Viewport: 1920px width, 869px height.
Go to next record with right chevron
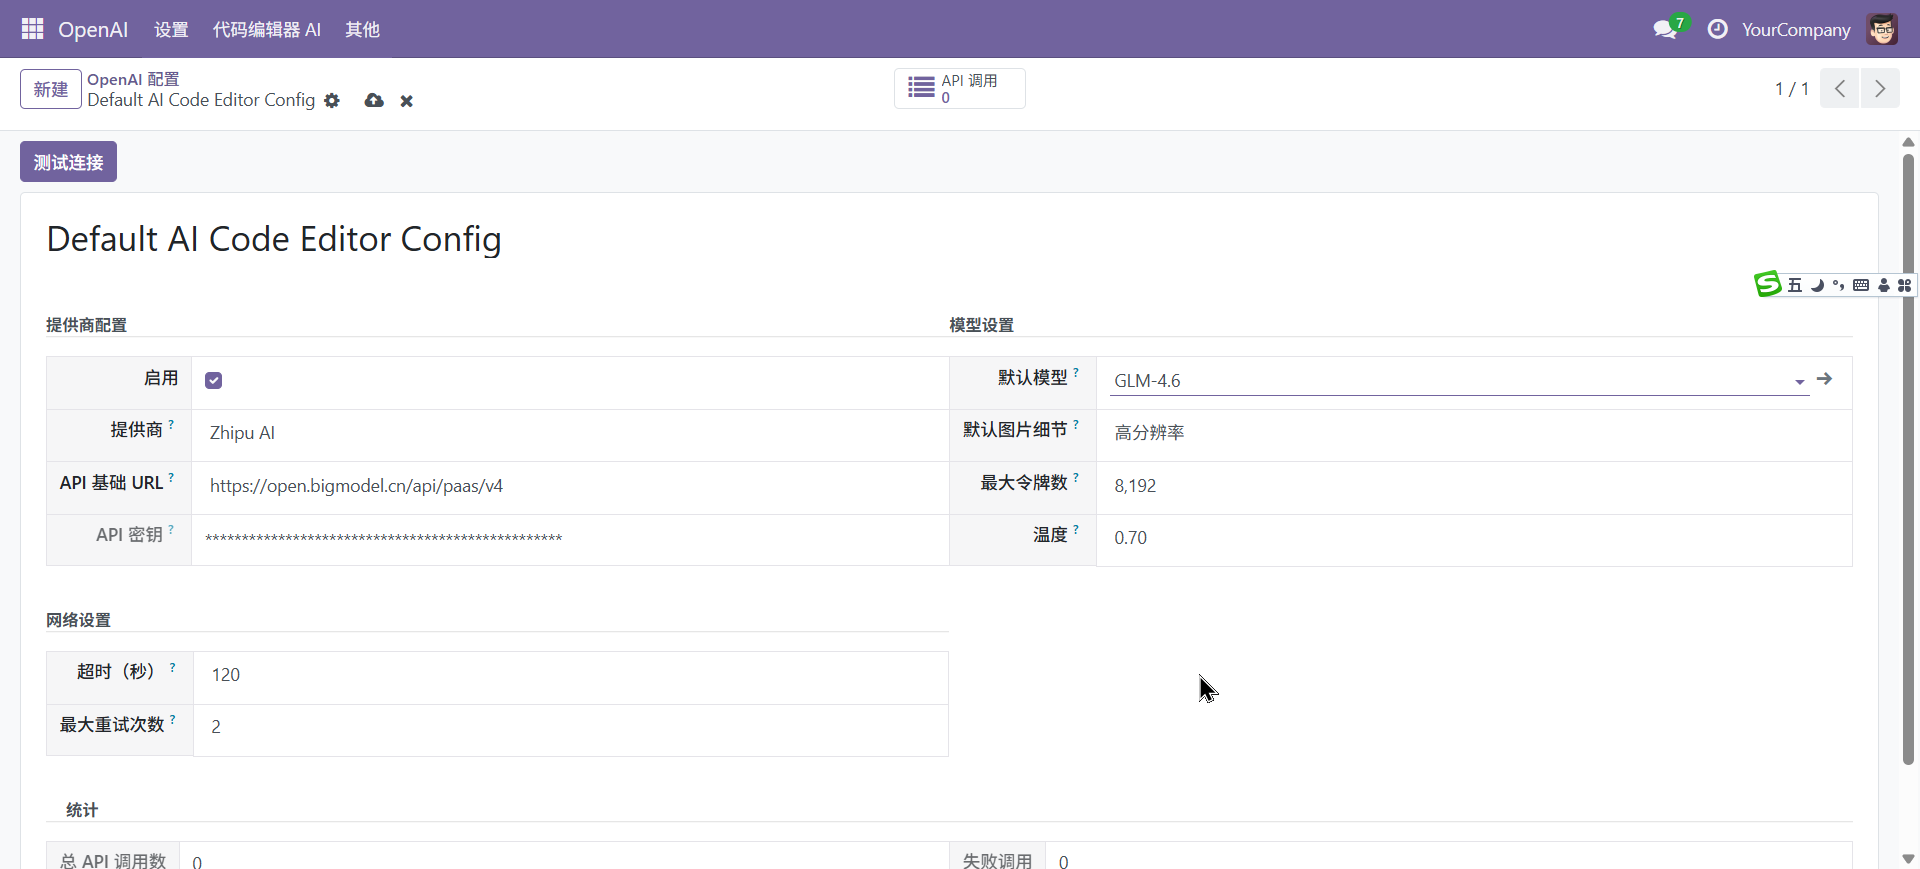(x=1880, y=89)
